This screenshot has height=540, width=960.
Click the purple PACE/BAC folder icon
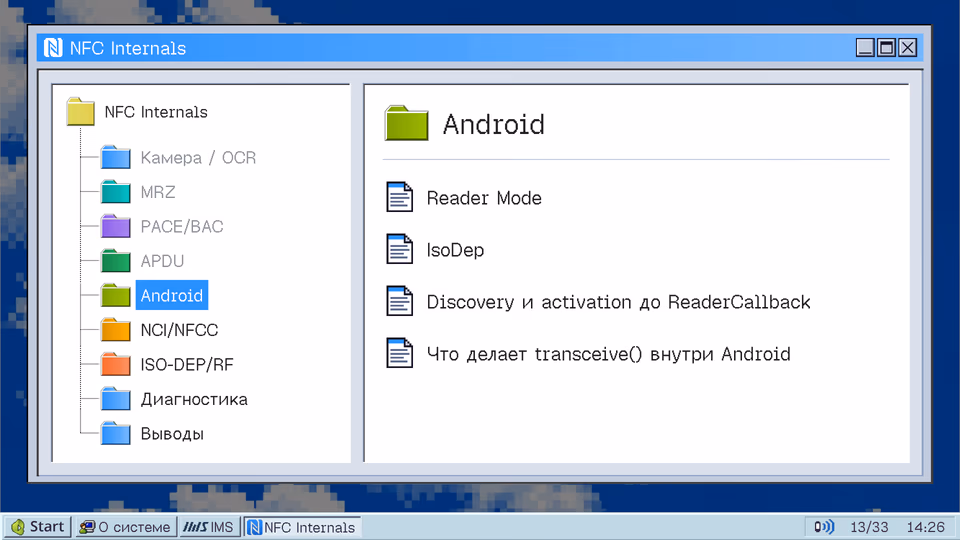coord(116,226)
